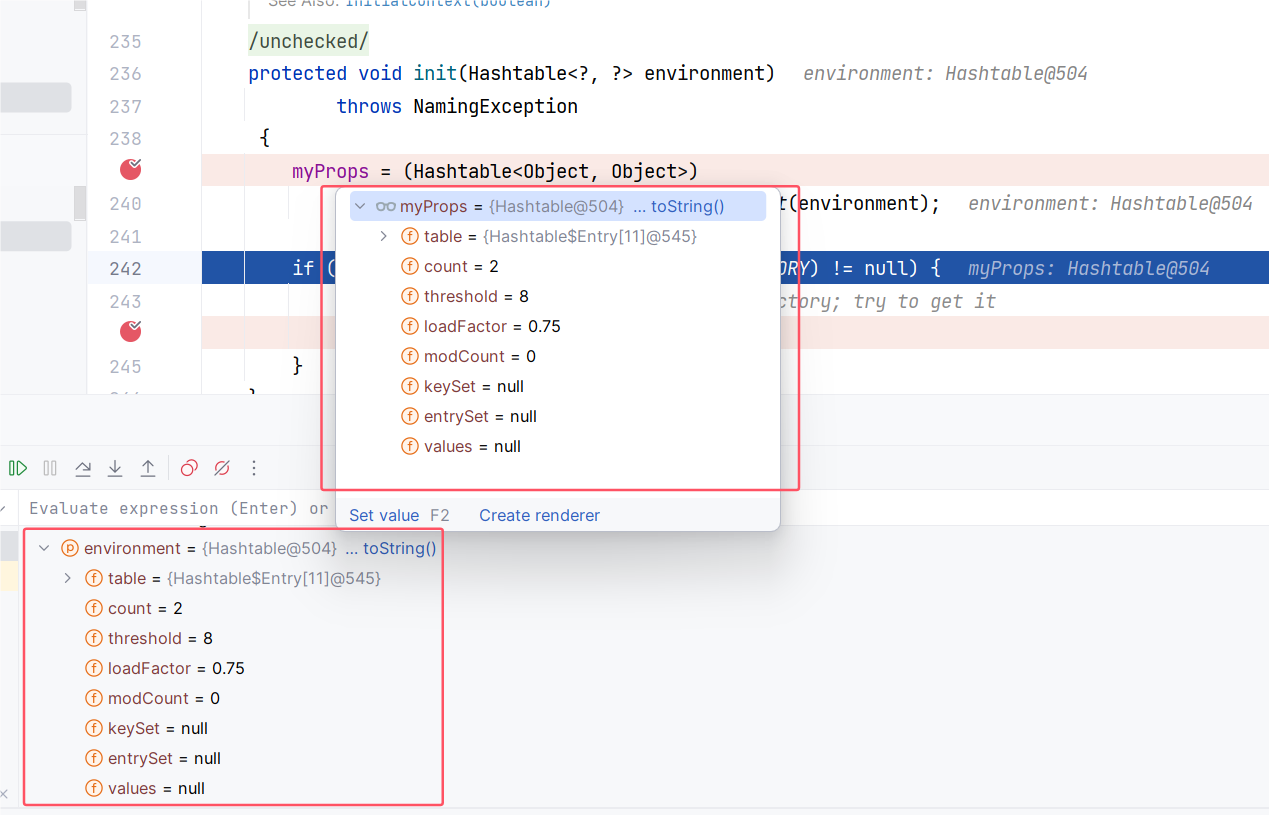Open the debugger More options menu
The width and height of the screenshot is (1269, 815).
click(x=254, y=468)
